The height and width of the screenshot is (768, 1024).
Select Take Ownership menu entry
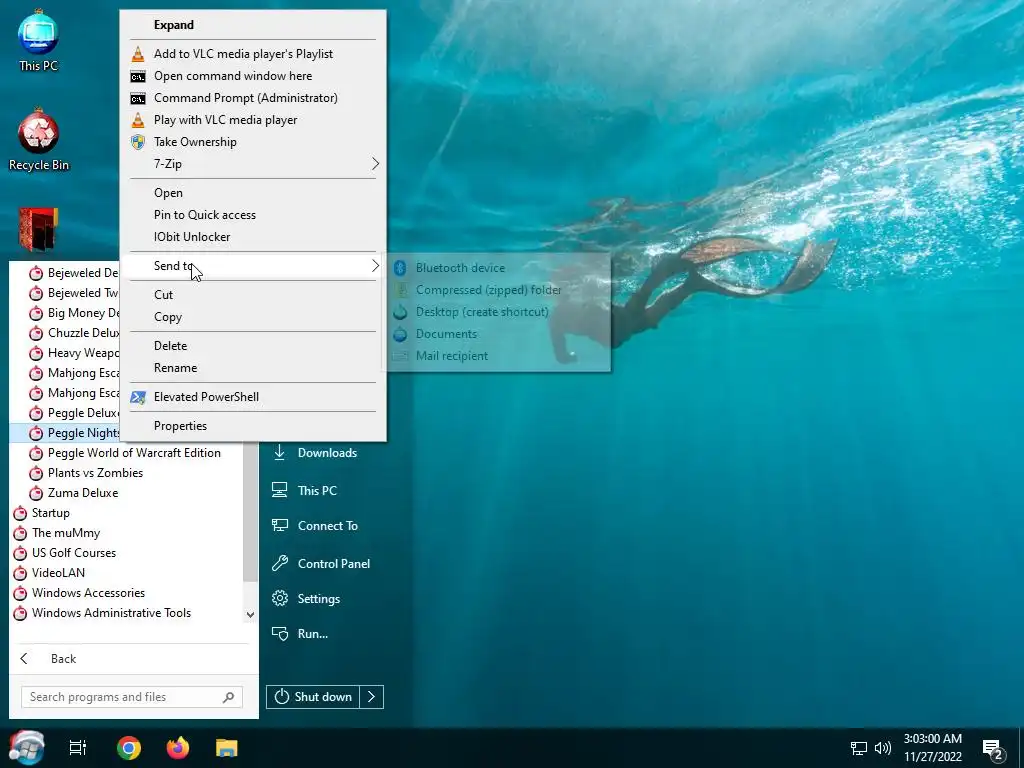click(253, 142)
